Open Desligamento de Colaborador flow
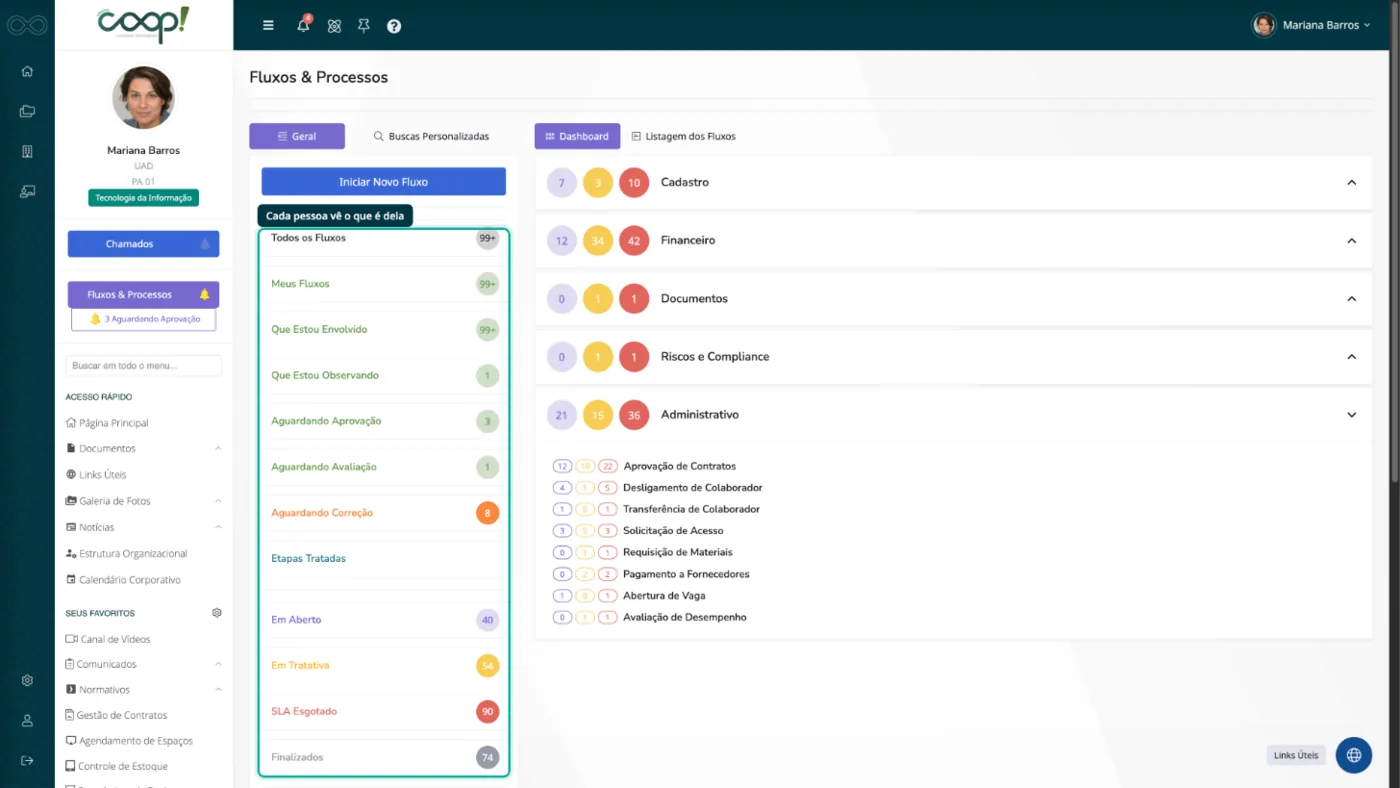The width and height of the screenshot is (1400, 788). (692, 488)
